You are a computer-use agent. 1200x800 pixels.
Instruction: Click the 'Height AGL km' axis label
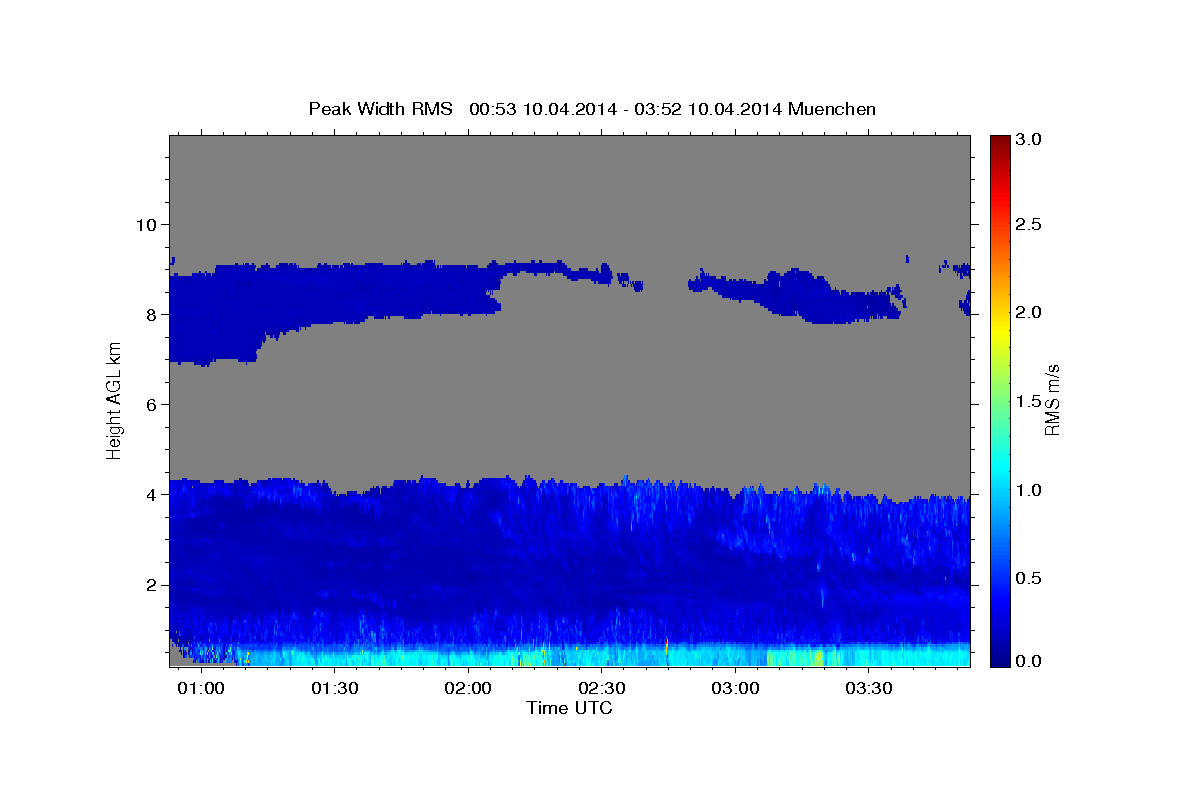(x=114, y=400)
